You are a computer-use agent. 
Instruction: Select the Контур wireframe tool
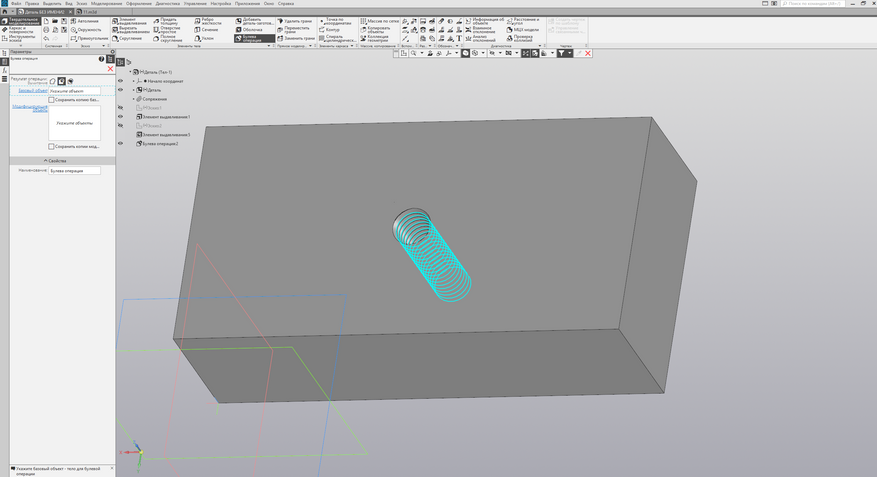[330, 30]
